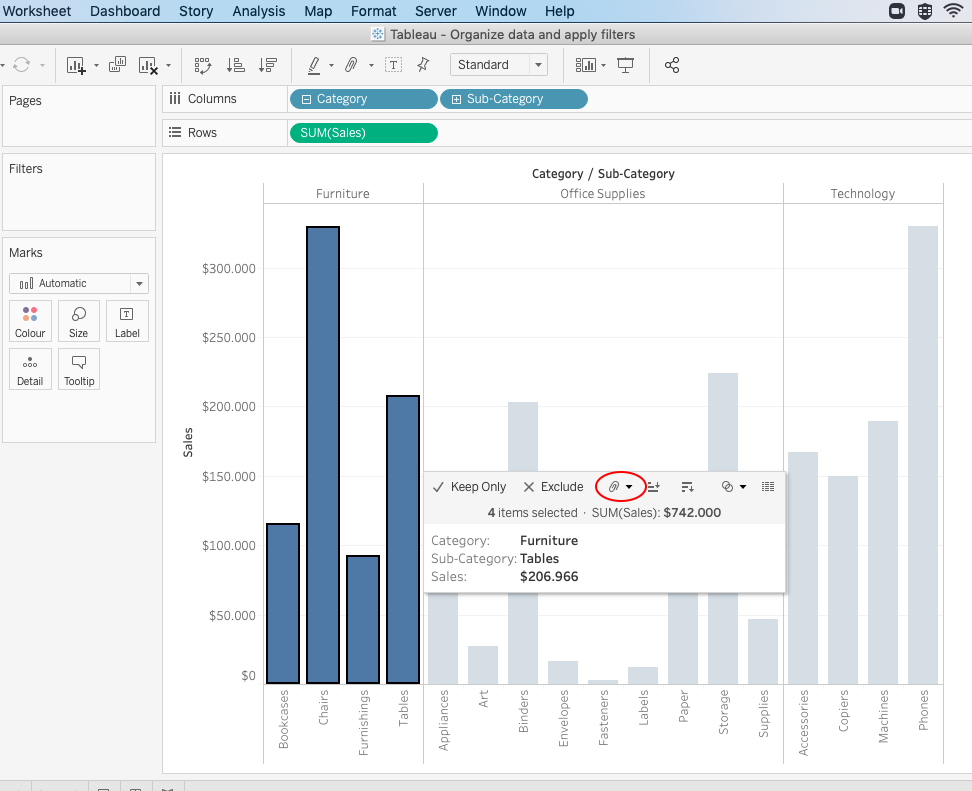Open the Help menu
This screenshot has width=972, height=791.
pos(560,11)
